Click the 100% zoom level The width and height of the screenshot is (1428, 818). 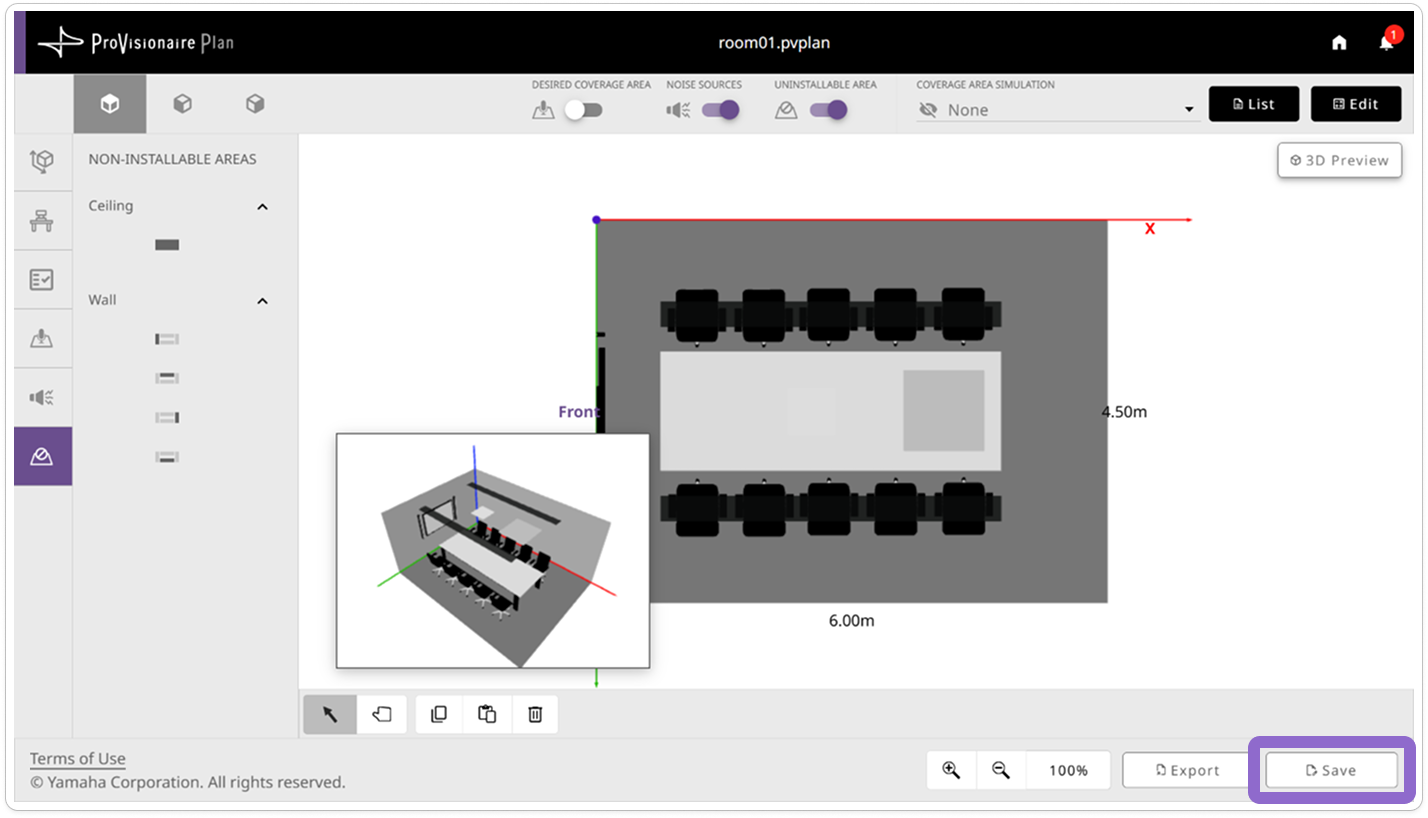tap(1068, 770)
